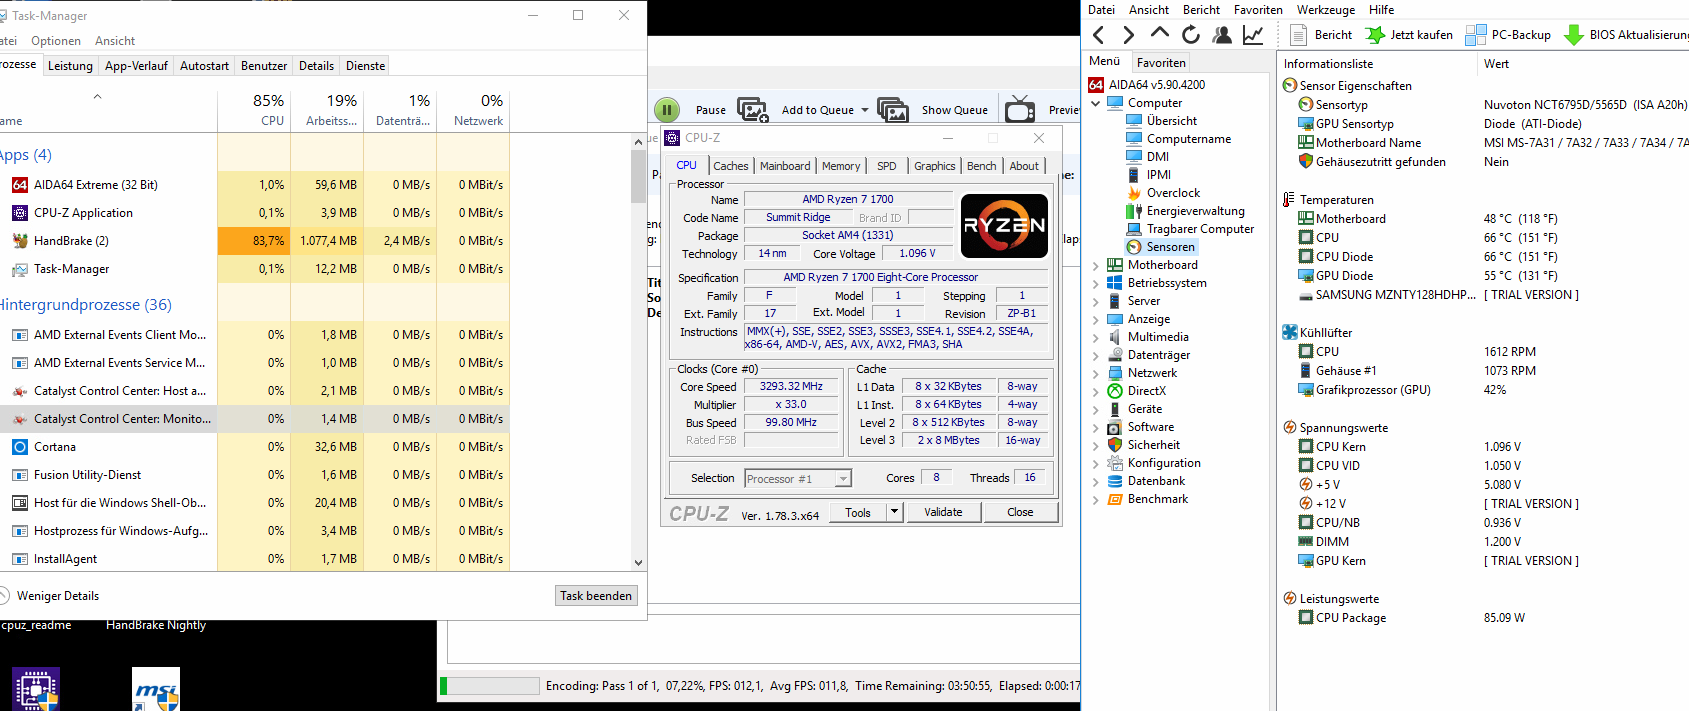This screenshot has width=1689, height=711.
Task: Click the scroll-down arrow in Task-Manager list
Action: (x=638, y=563)
